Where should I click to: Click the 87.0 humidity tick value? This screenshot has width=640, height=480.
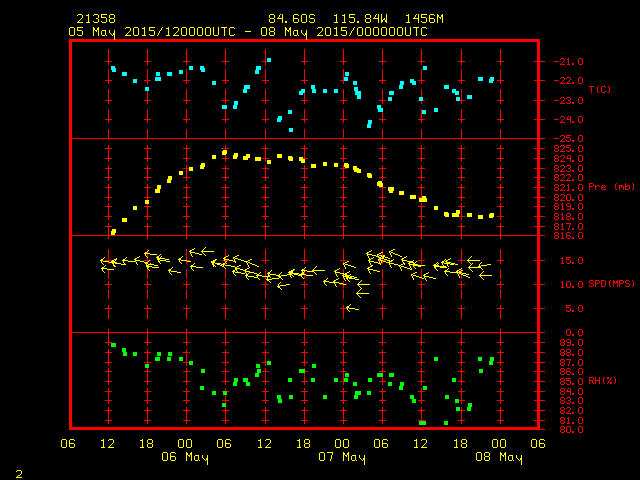point(571,362)
